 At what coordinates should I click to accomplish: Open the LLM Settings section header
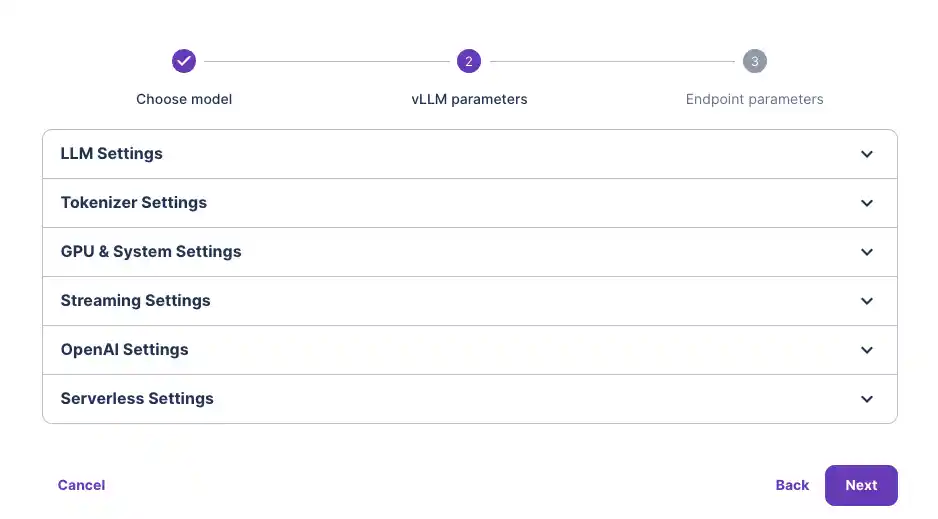pyautogui.click(x=112, y=154)
